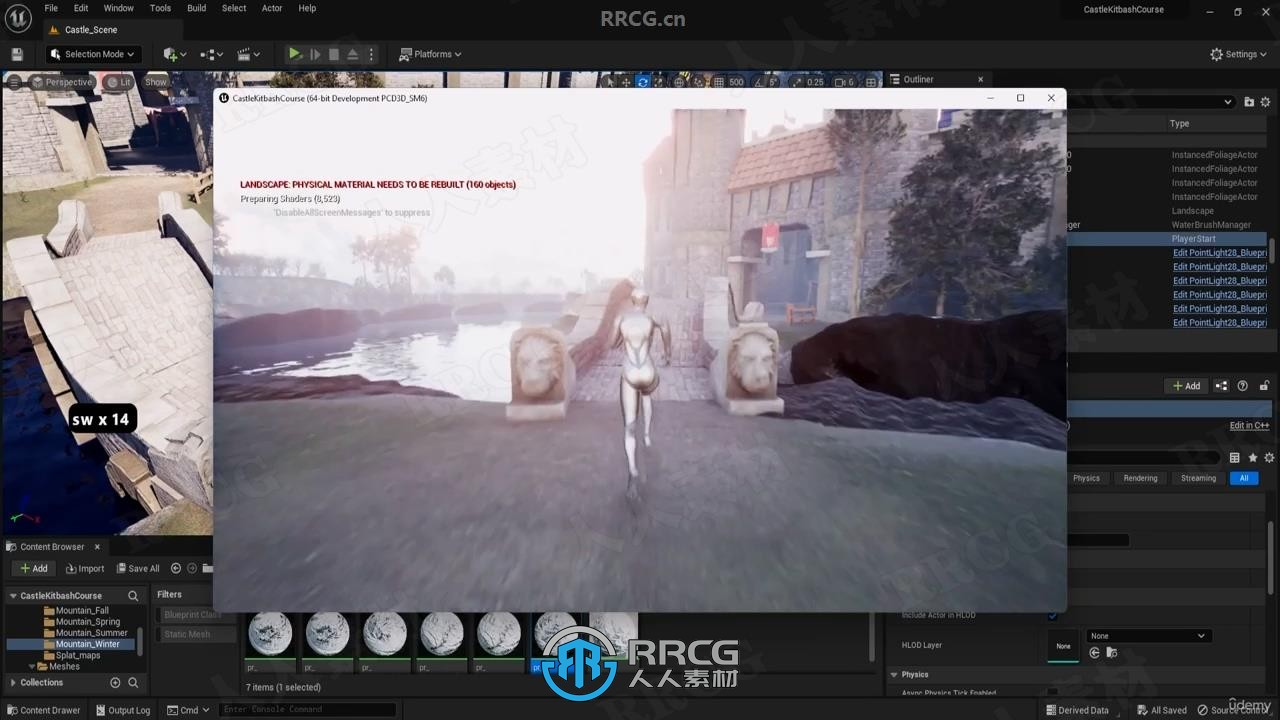Open the Tools menu
The height and width of the screenshot is (720, 1280).
pyautogui.click(x=160, y=8)
